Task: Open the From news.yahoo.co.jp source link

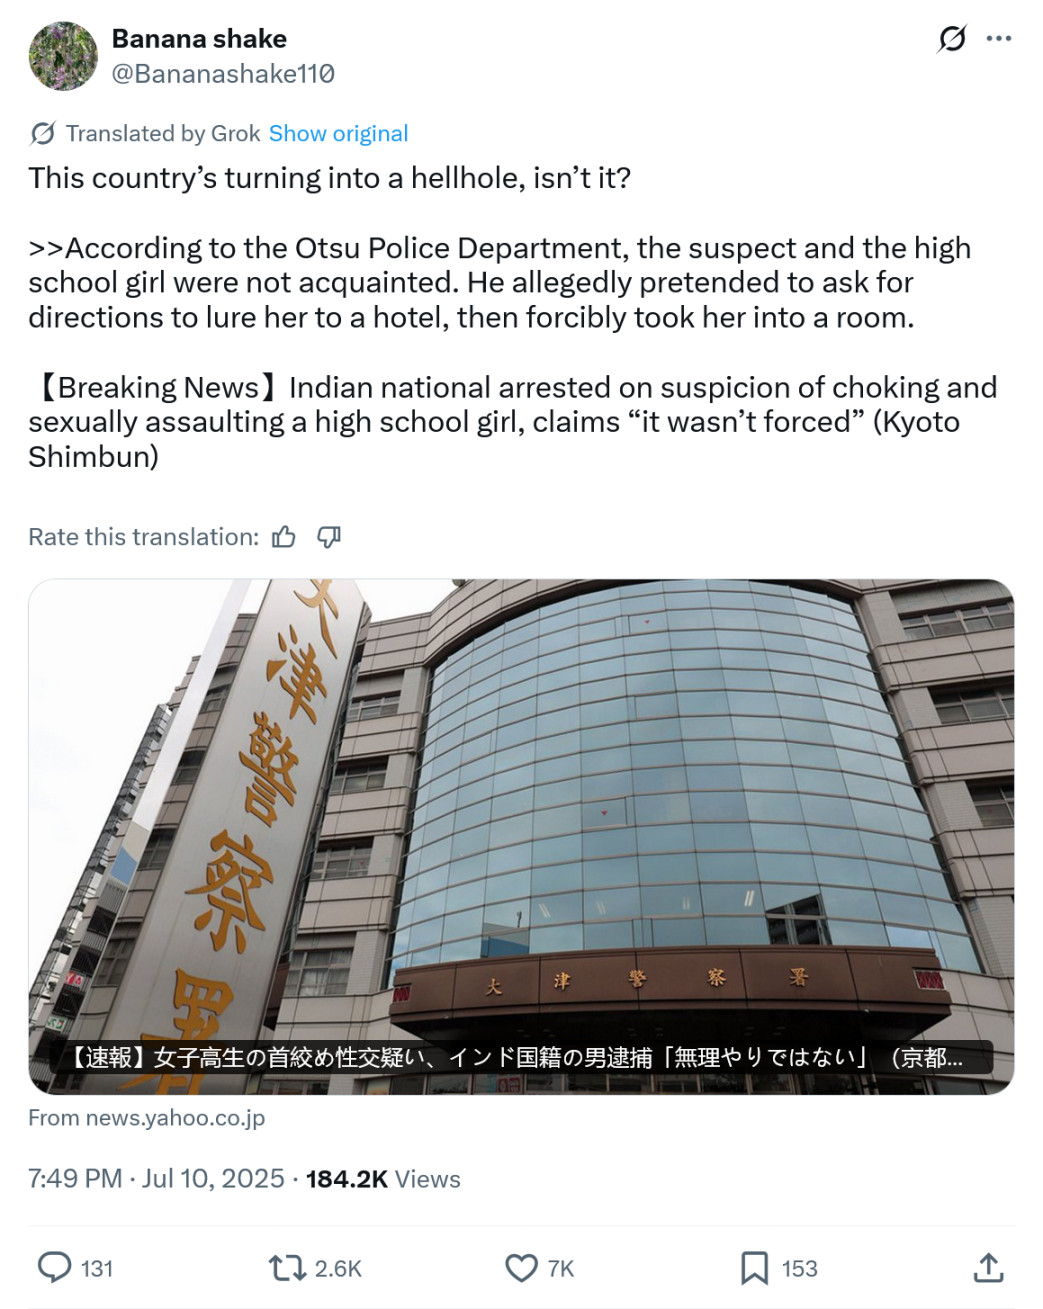Action: click(x=146, y=1118)
